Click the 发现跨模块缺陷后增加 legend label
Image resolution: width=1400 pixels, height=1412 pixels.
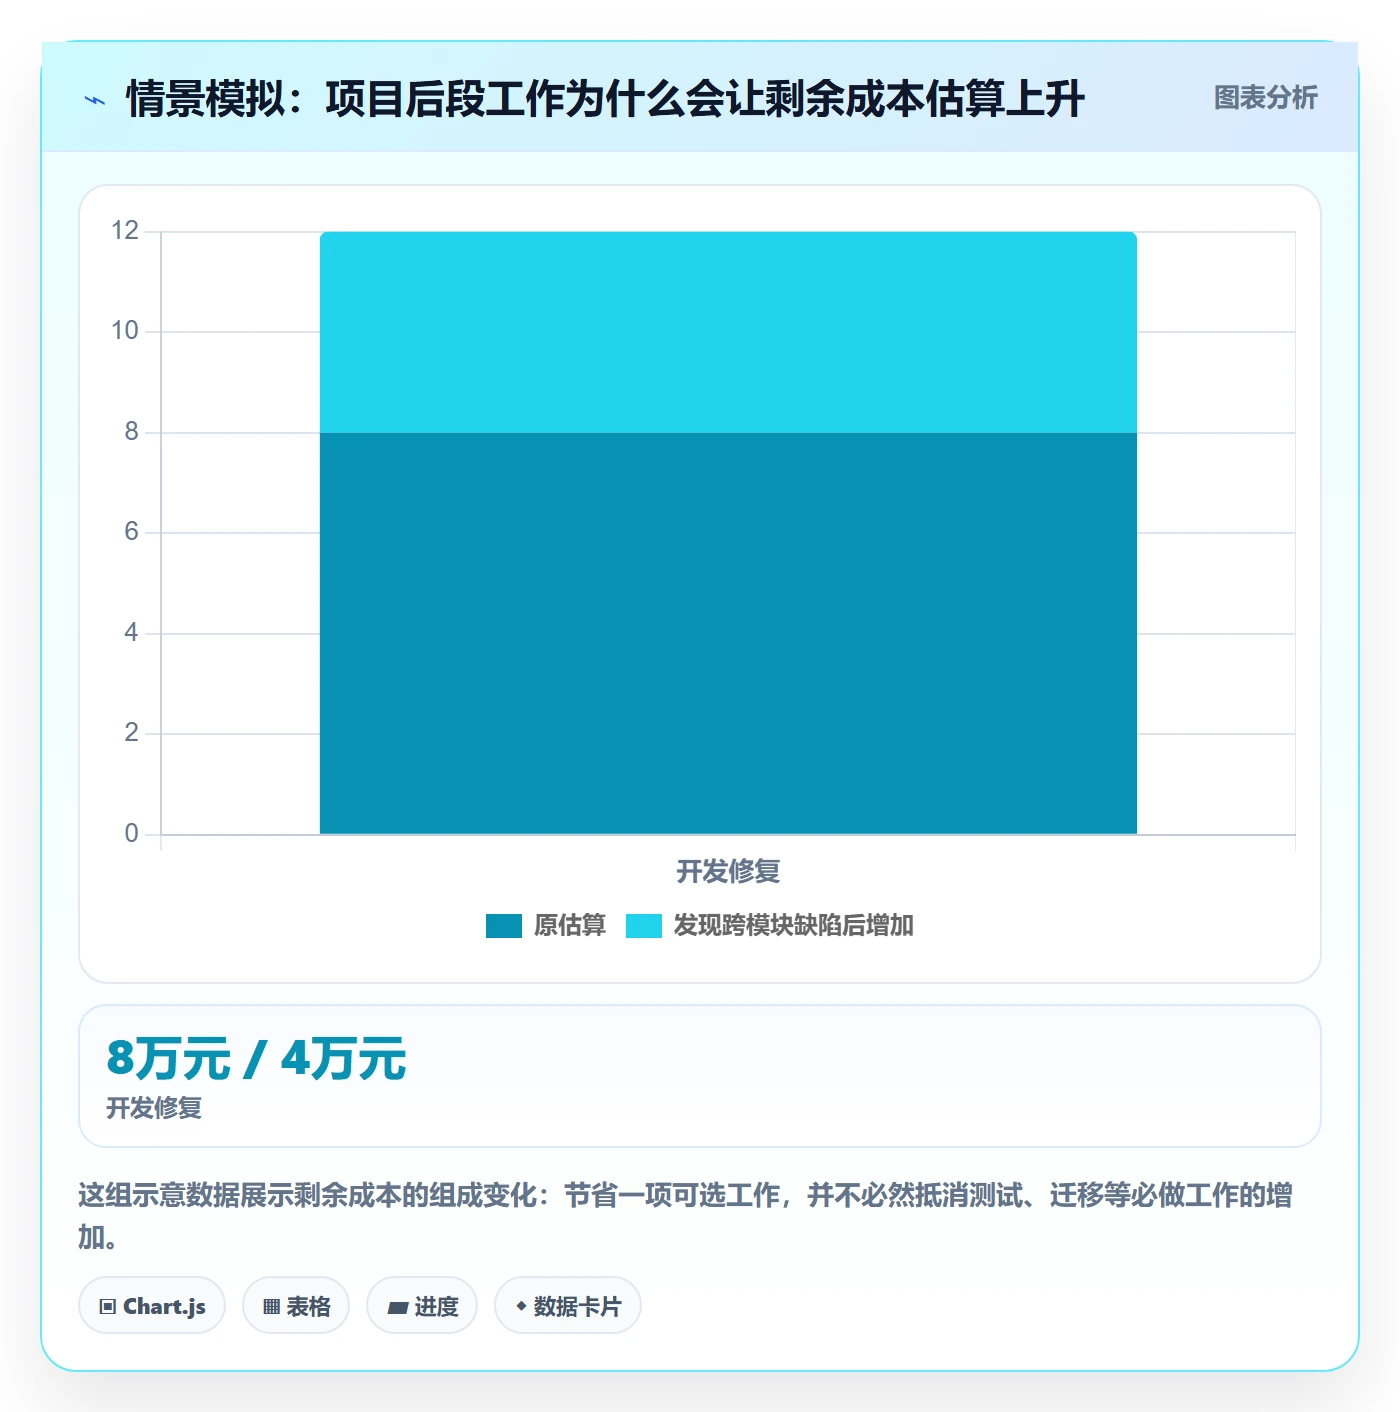point(793,925)
